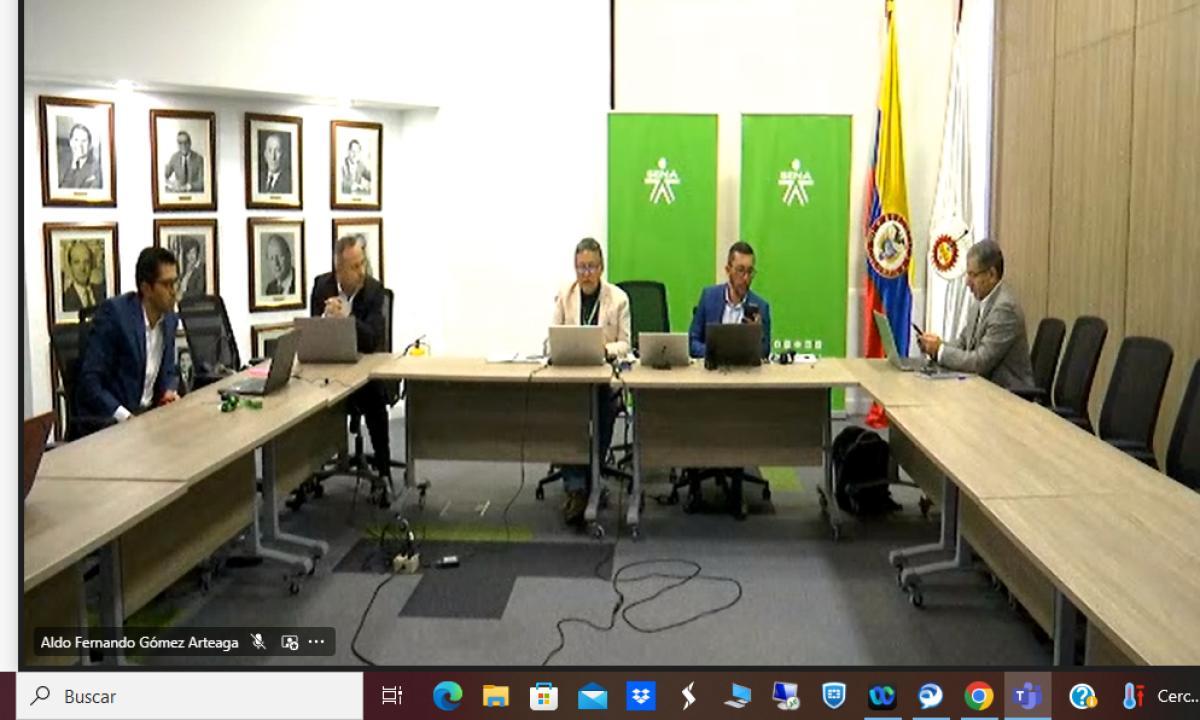
Task: Open the blue shield taskbar app
Action: click(833, 696)
